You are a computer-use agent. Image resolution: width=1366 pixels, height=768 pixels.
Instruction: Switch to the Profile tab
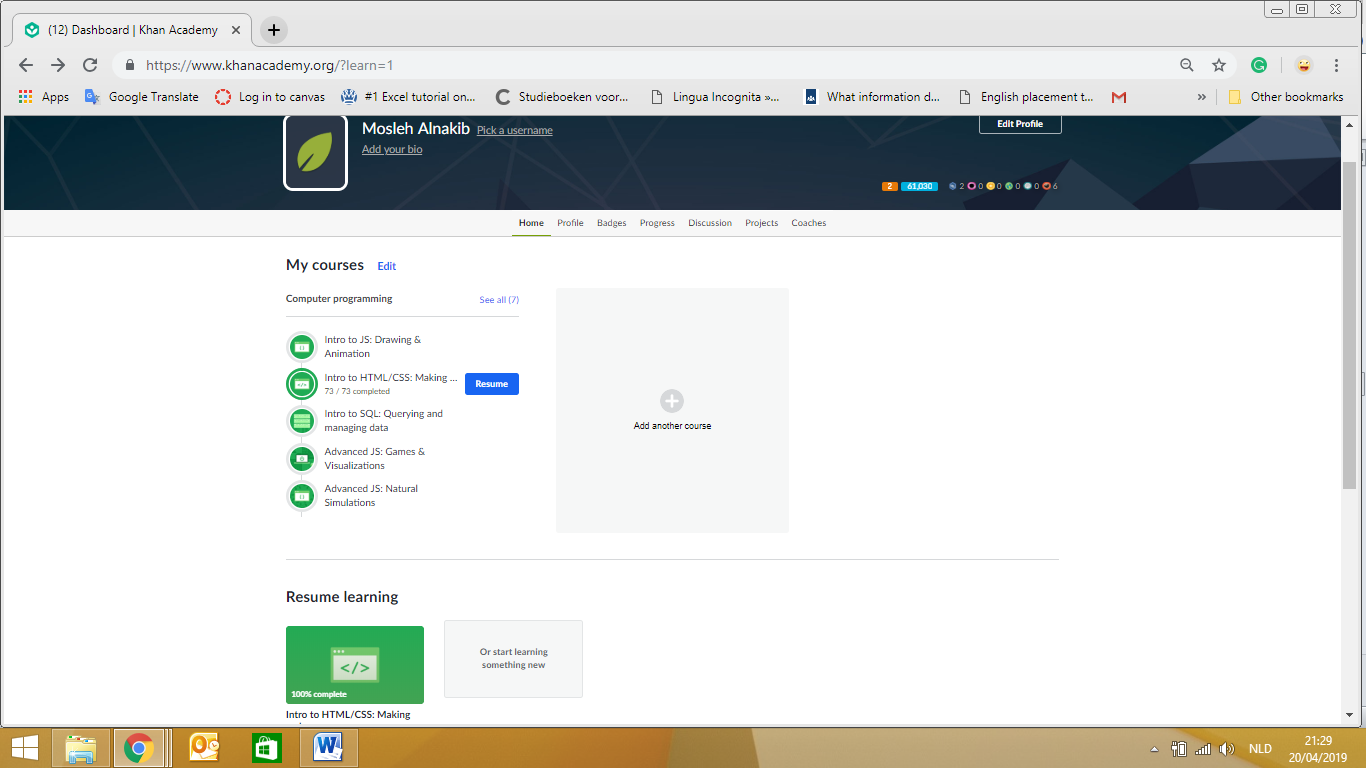(570, 223)
